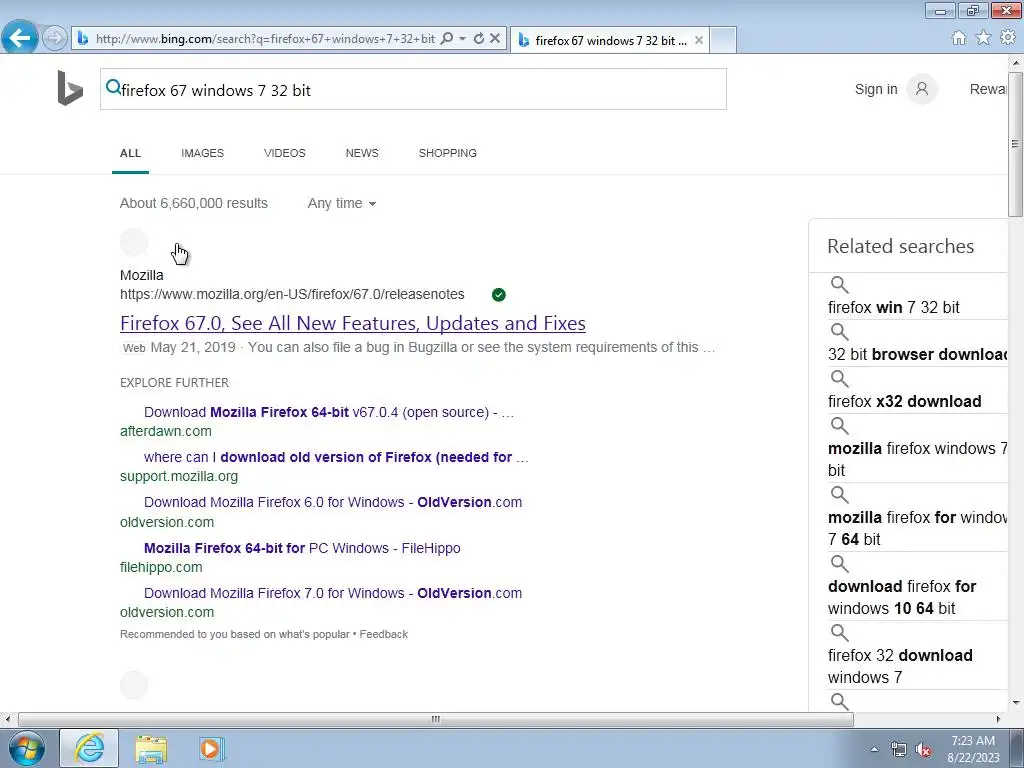Click magnifier icon beside 'firefox x32 download'
This screenshot has width=1024, height=768.
tap(839, 379)
